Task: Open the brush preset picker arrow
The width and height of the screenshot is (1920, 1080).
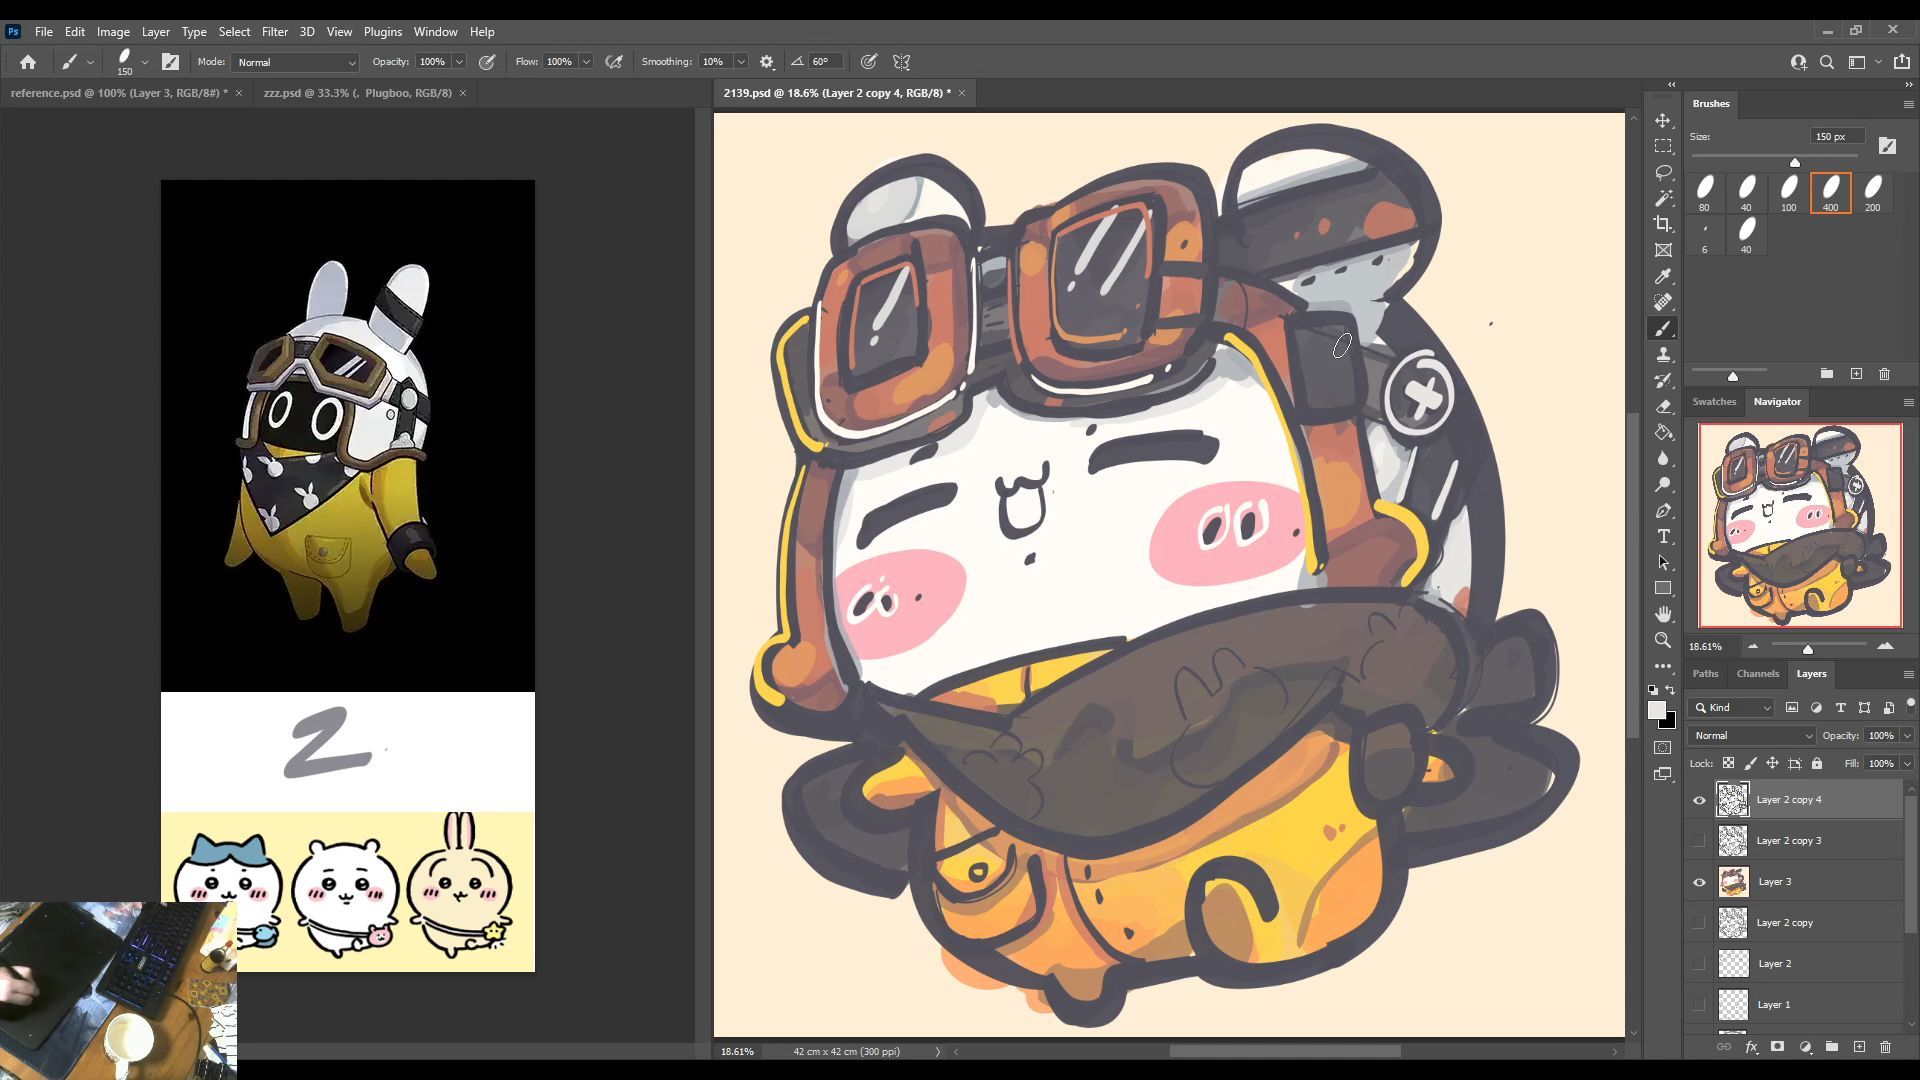Action: coord(145,62)
